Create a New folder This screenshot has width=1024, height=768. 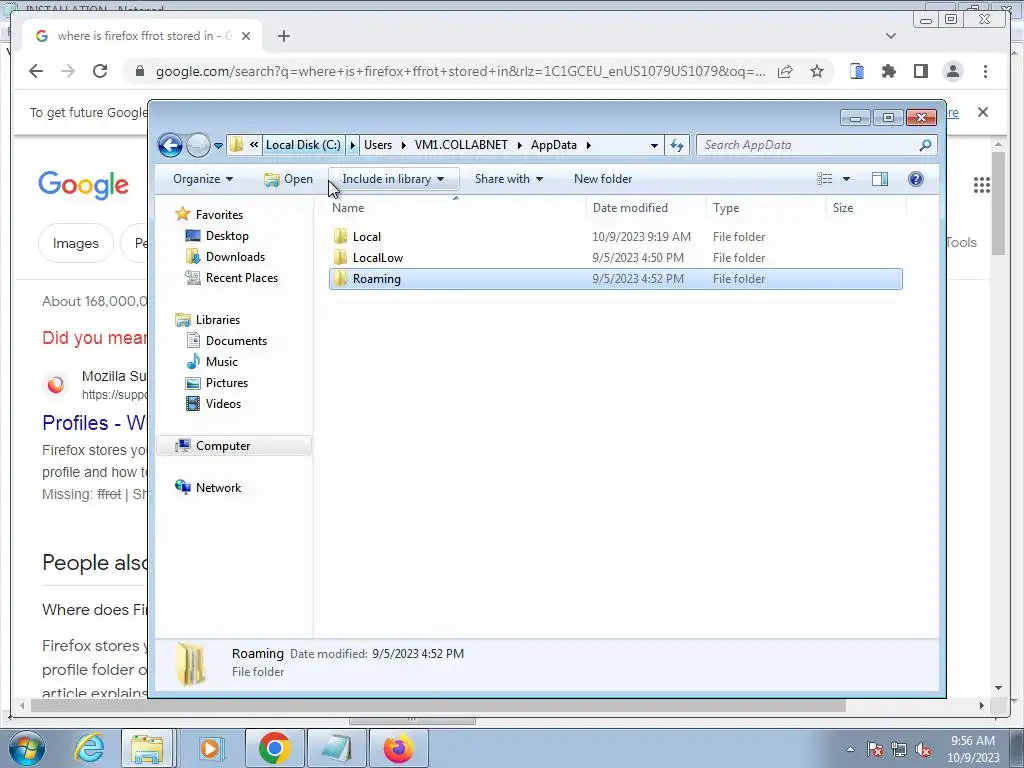click(603, 179)
